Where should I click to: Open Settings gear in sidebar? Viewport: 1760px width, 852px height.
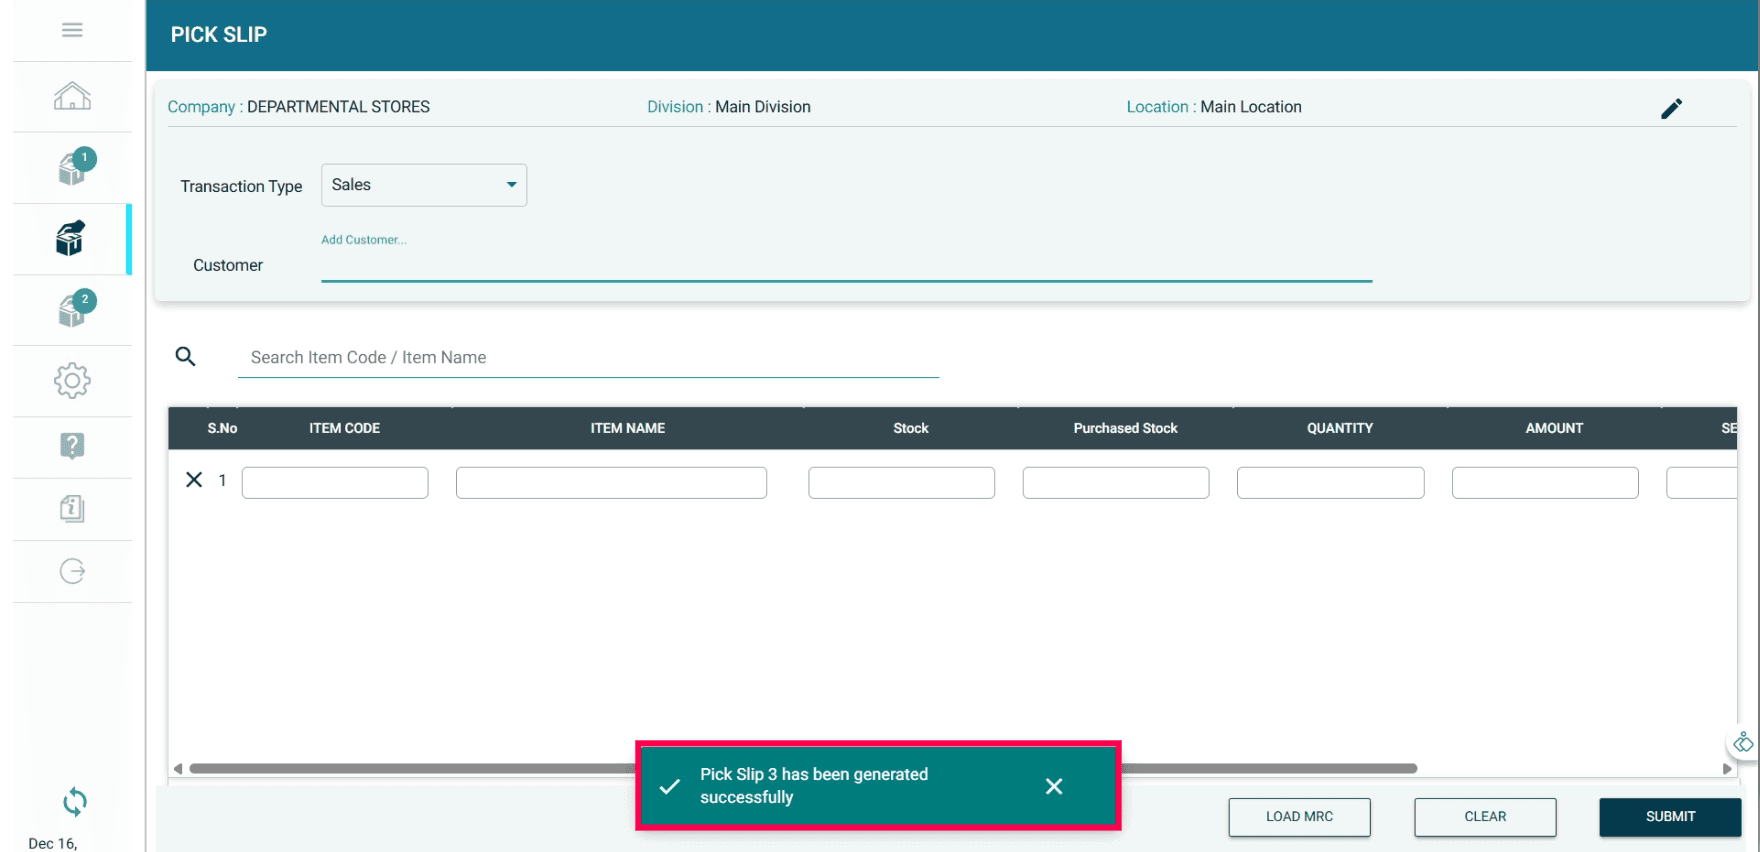click(72, 380)
